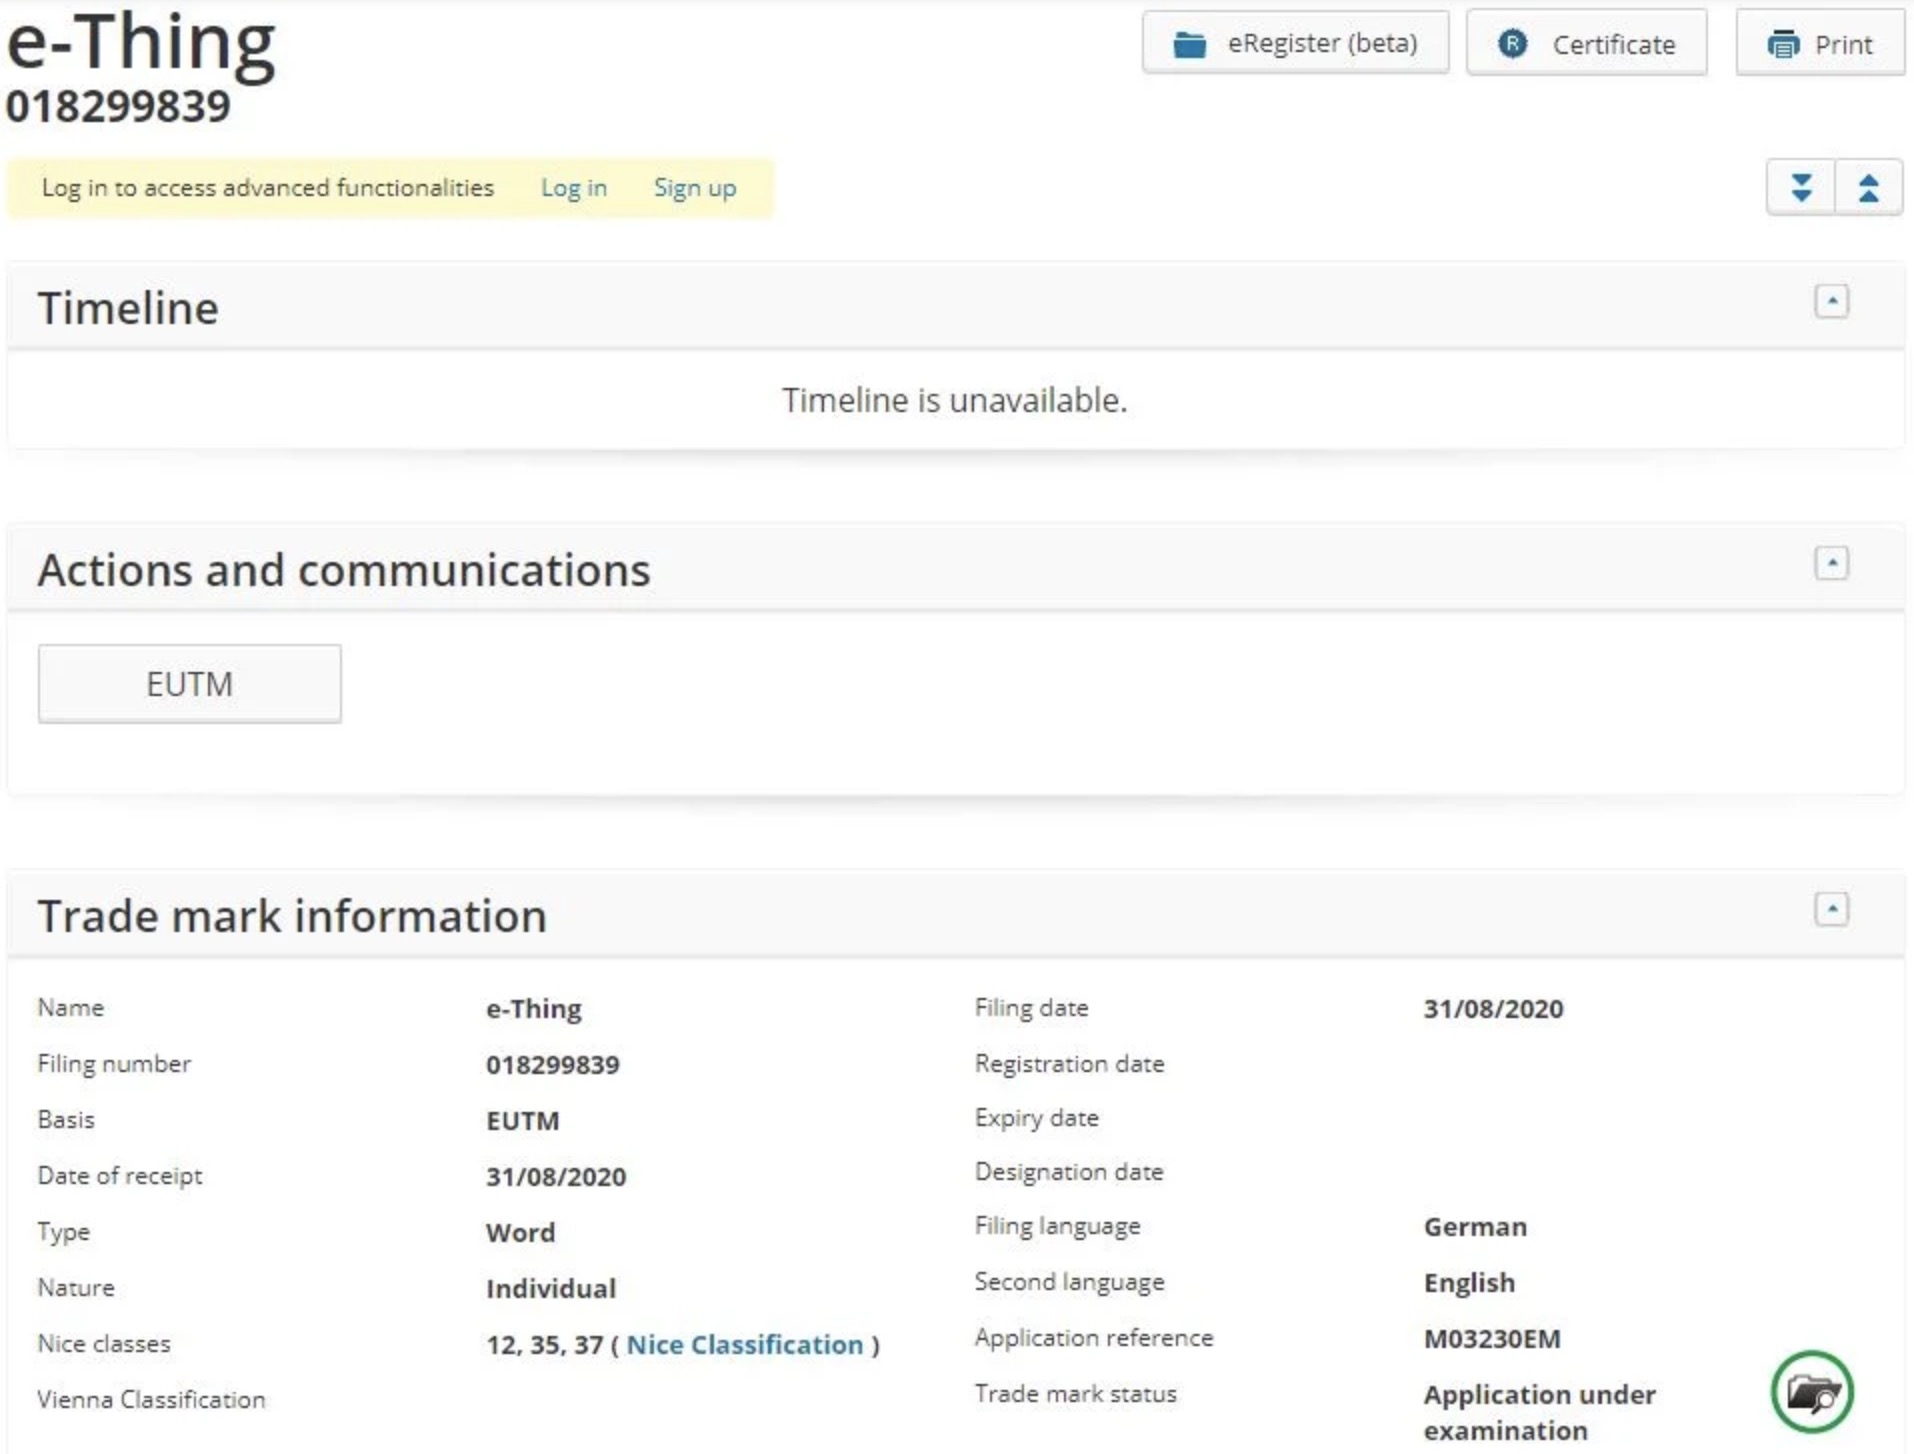The width and height of the screenshot is (1914, 1454).
Task: Click the e-Thing trademark heading
Action: coord(140,42)
